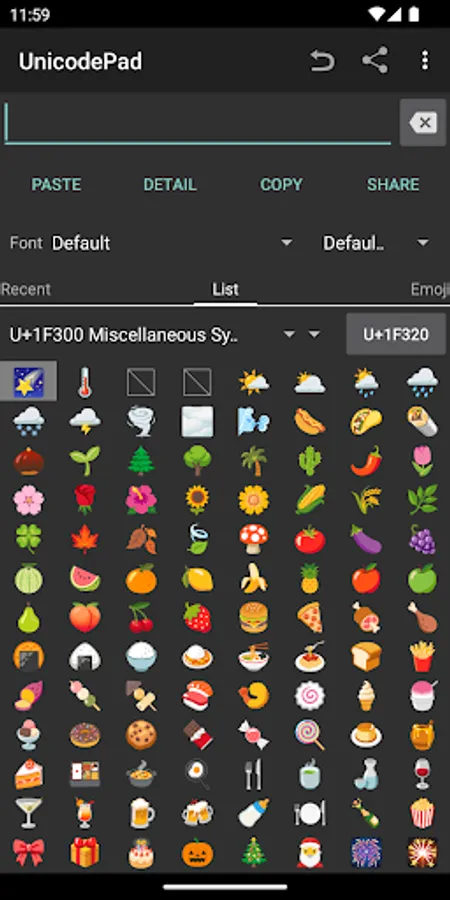Viewport: 450px width, 900px height.
Task: Select the jack-o-lantern pumpkin emoji
Action: [197, 853]
